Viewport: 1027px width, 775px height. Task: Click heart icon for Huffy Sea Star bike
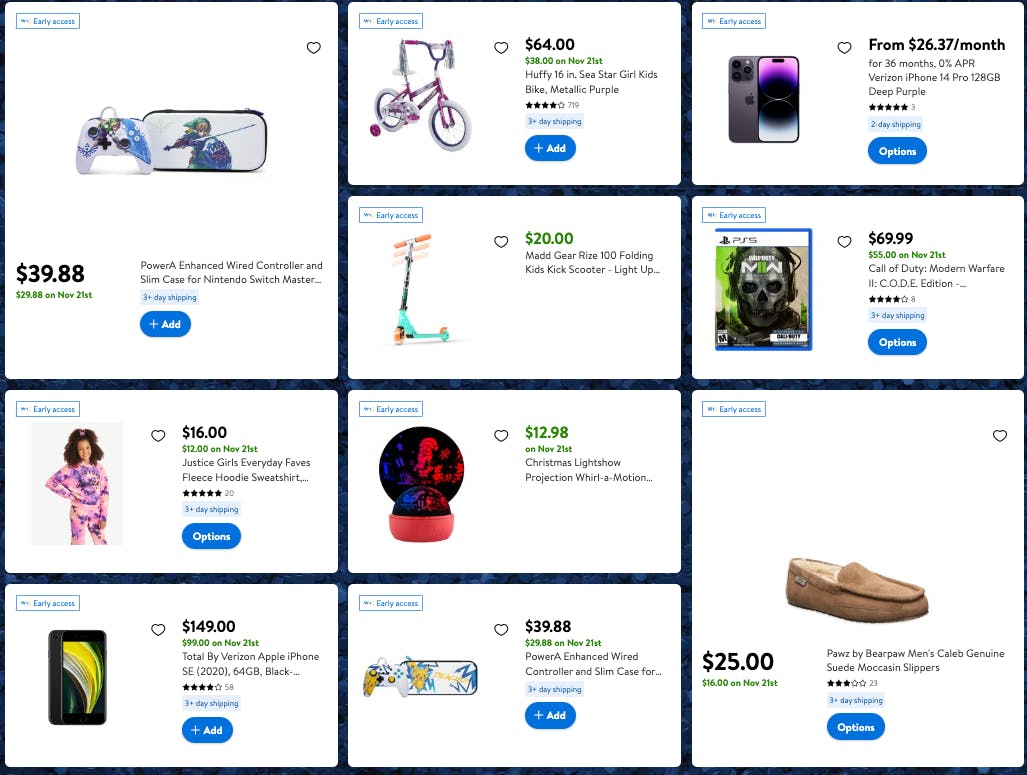pyautogui.click(x=501, y=48)
